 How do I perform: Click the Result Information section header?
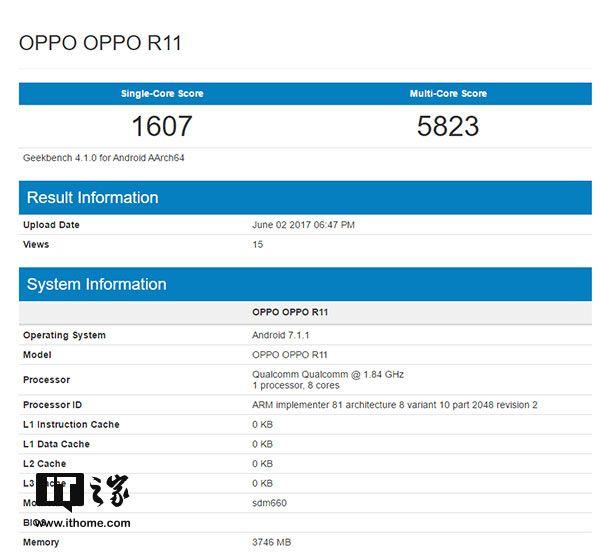click(x=305, y=198)
